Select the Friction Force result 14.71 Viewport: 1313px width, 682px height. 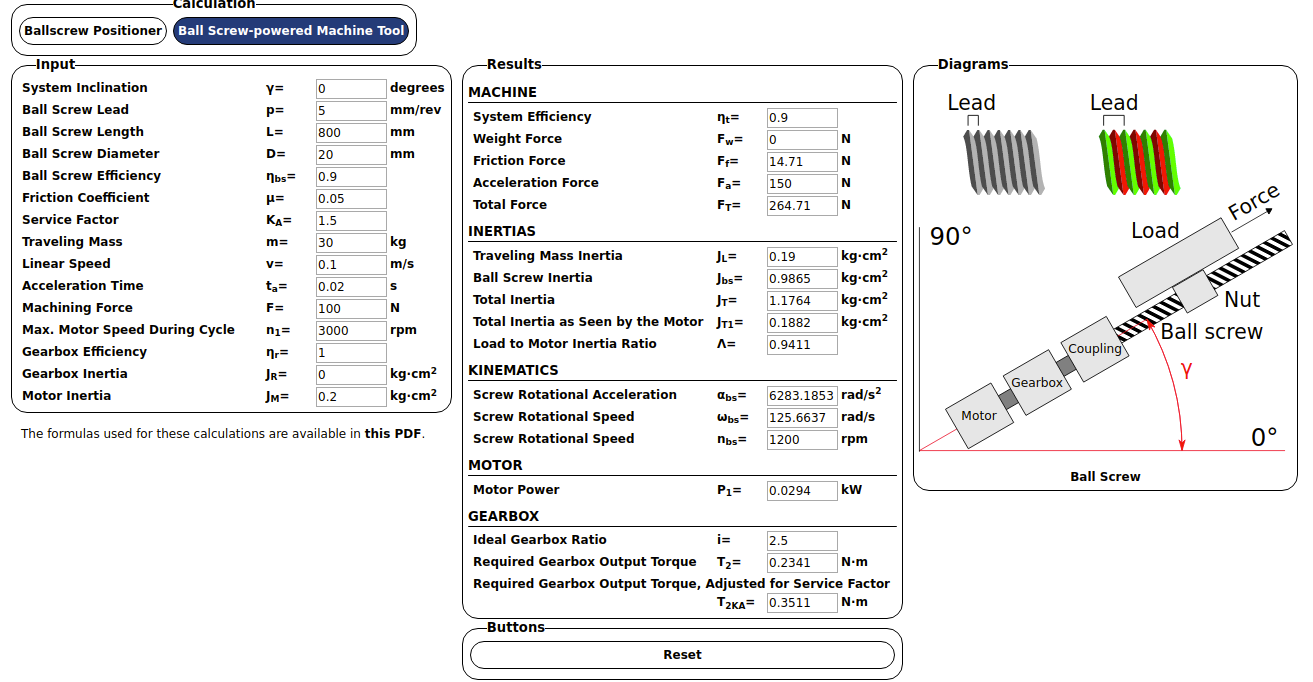pos(802,162)
